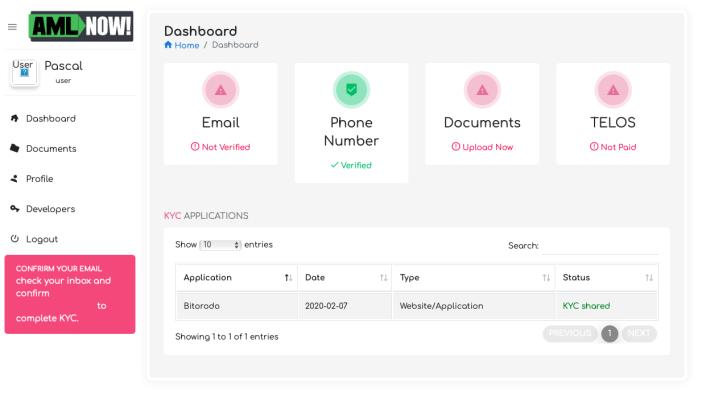Sort table by Status column
The height and width of the screenshot is (401, 710).
coord(607,277)
